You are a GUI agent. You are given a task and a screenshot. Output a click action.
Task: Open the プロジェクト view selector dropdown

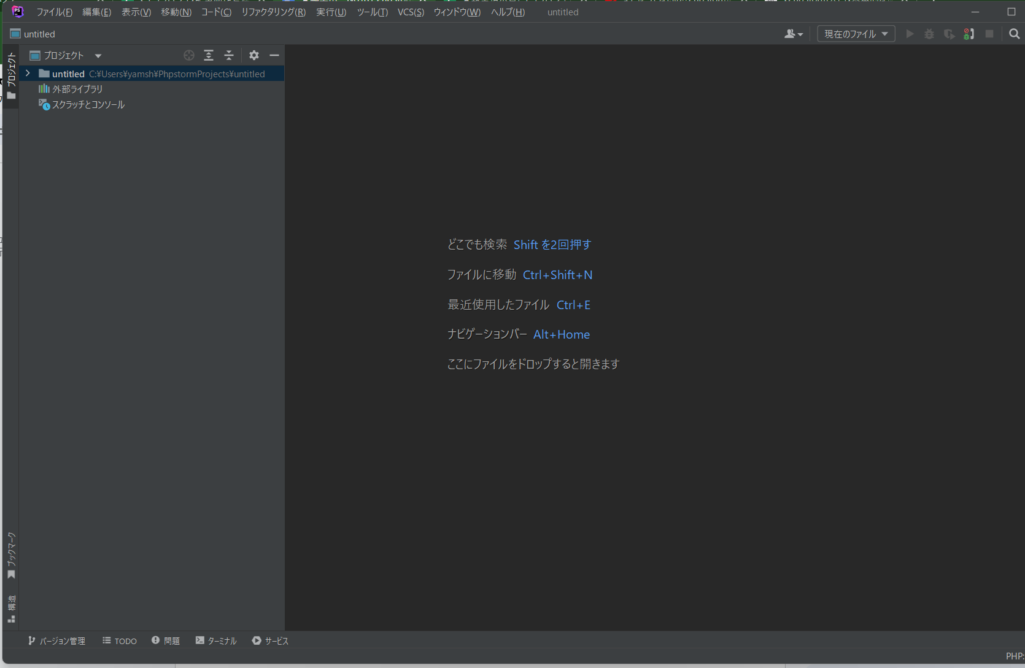65,56
